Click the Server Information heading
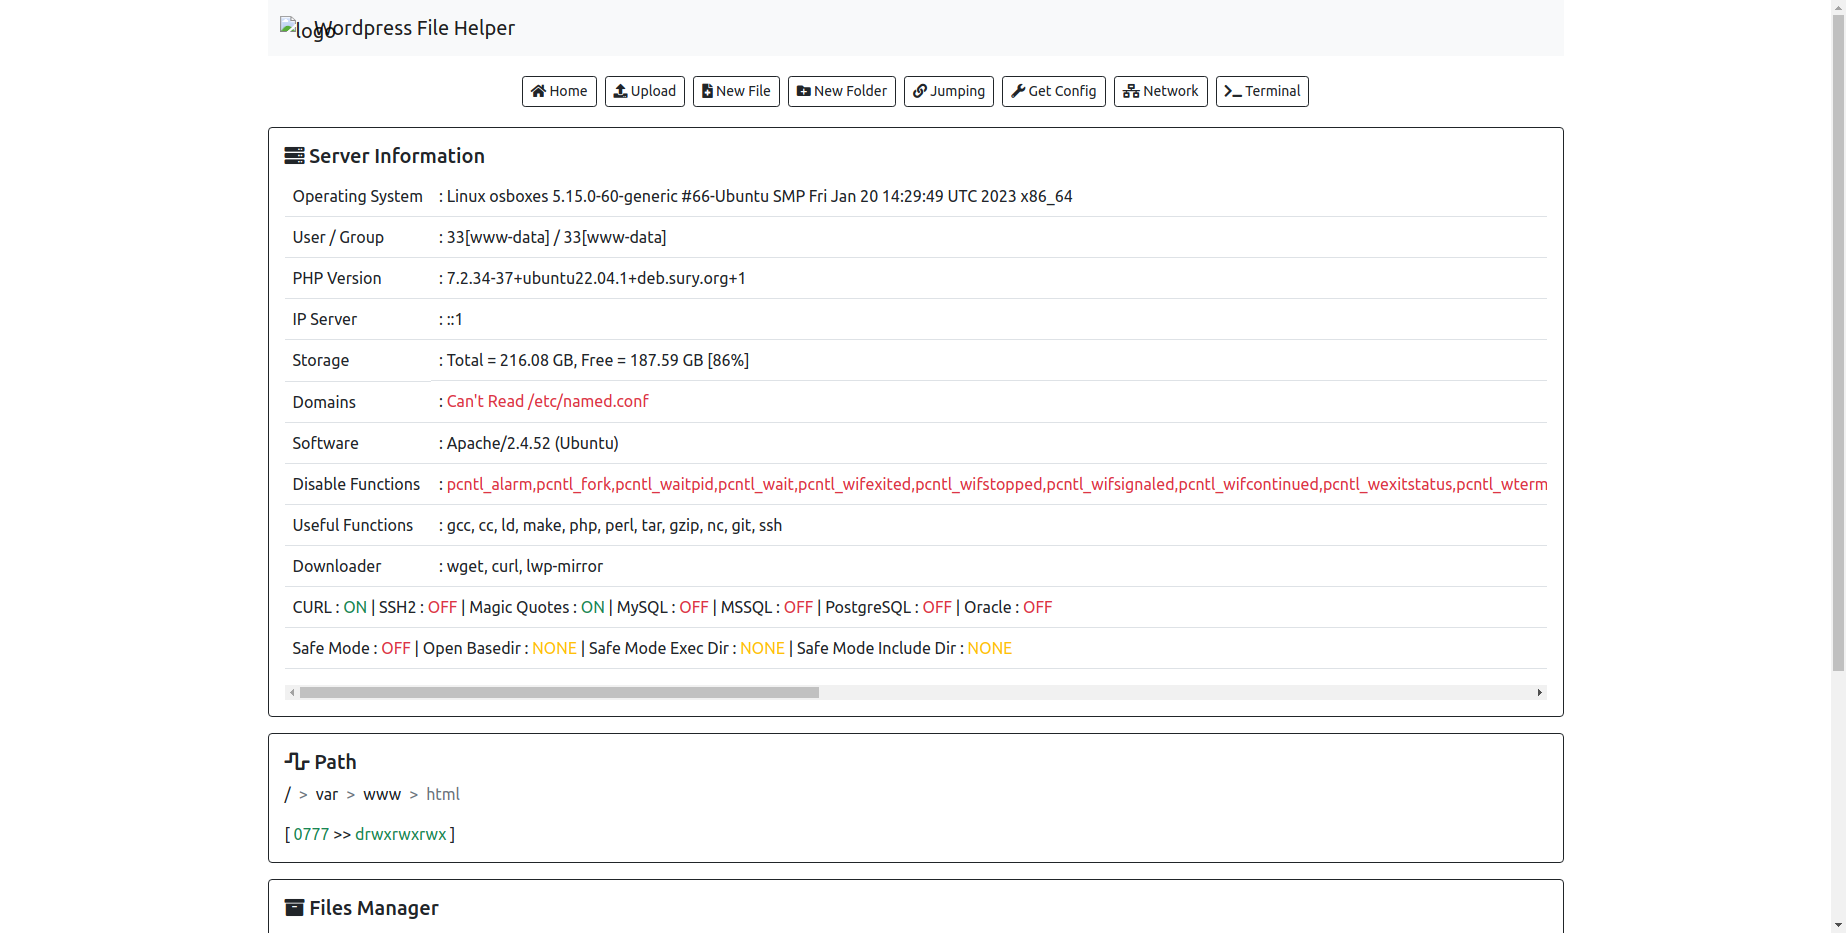Screen dimensions: 1846x933 click(x=397, y=156)
